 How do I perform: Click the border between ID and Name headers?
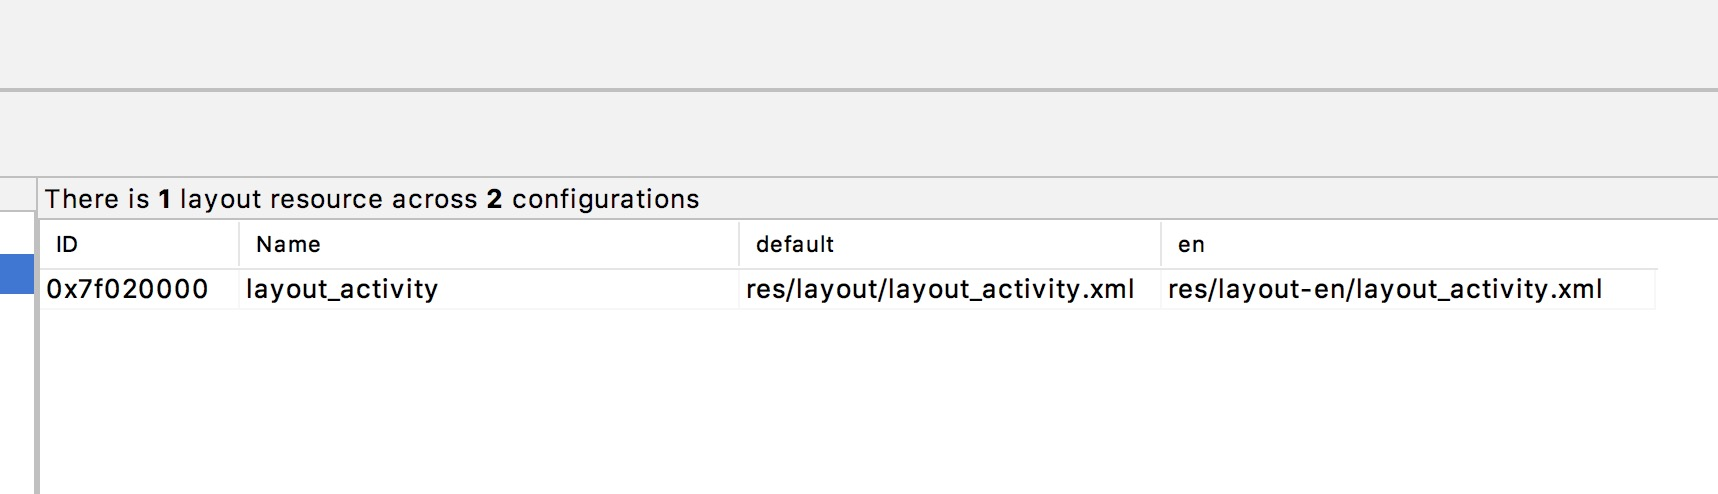pyautogui.click(x=239, y=245)
